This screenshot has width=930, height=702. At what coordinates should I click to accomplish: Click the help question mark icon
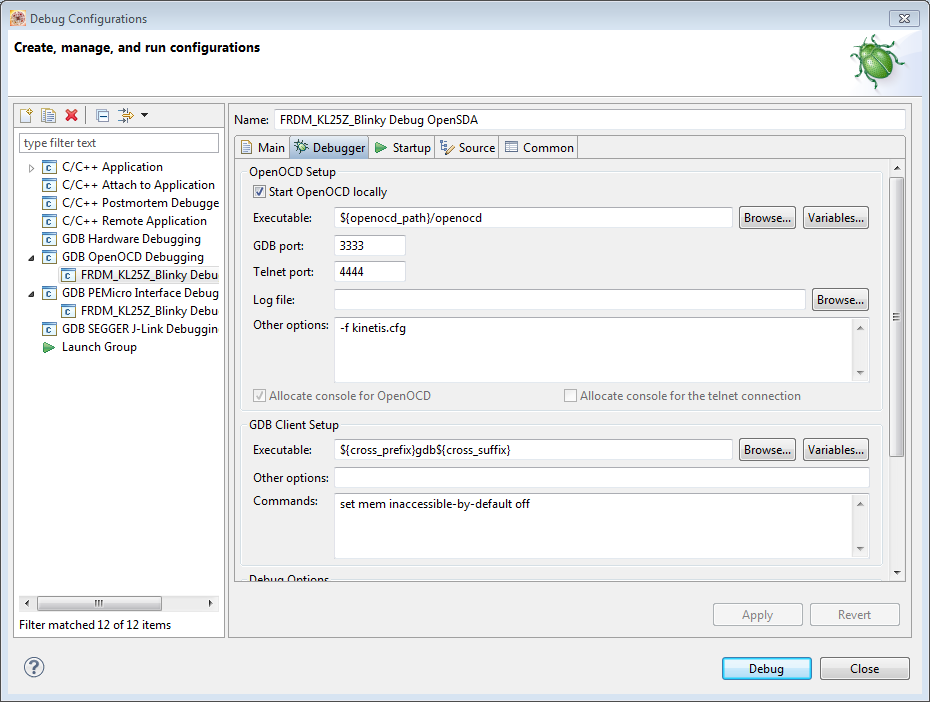pos(35,668)
